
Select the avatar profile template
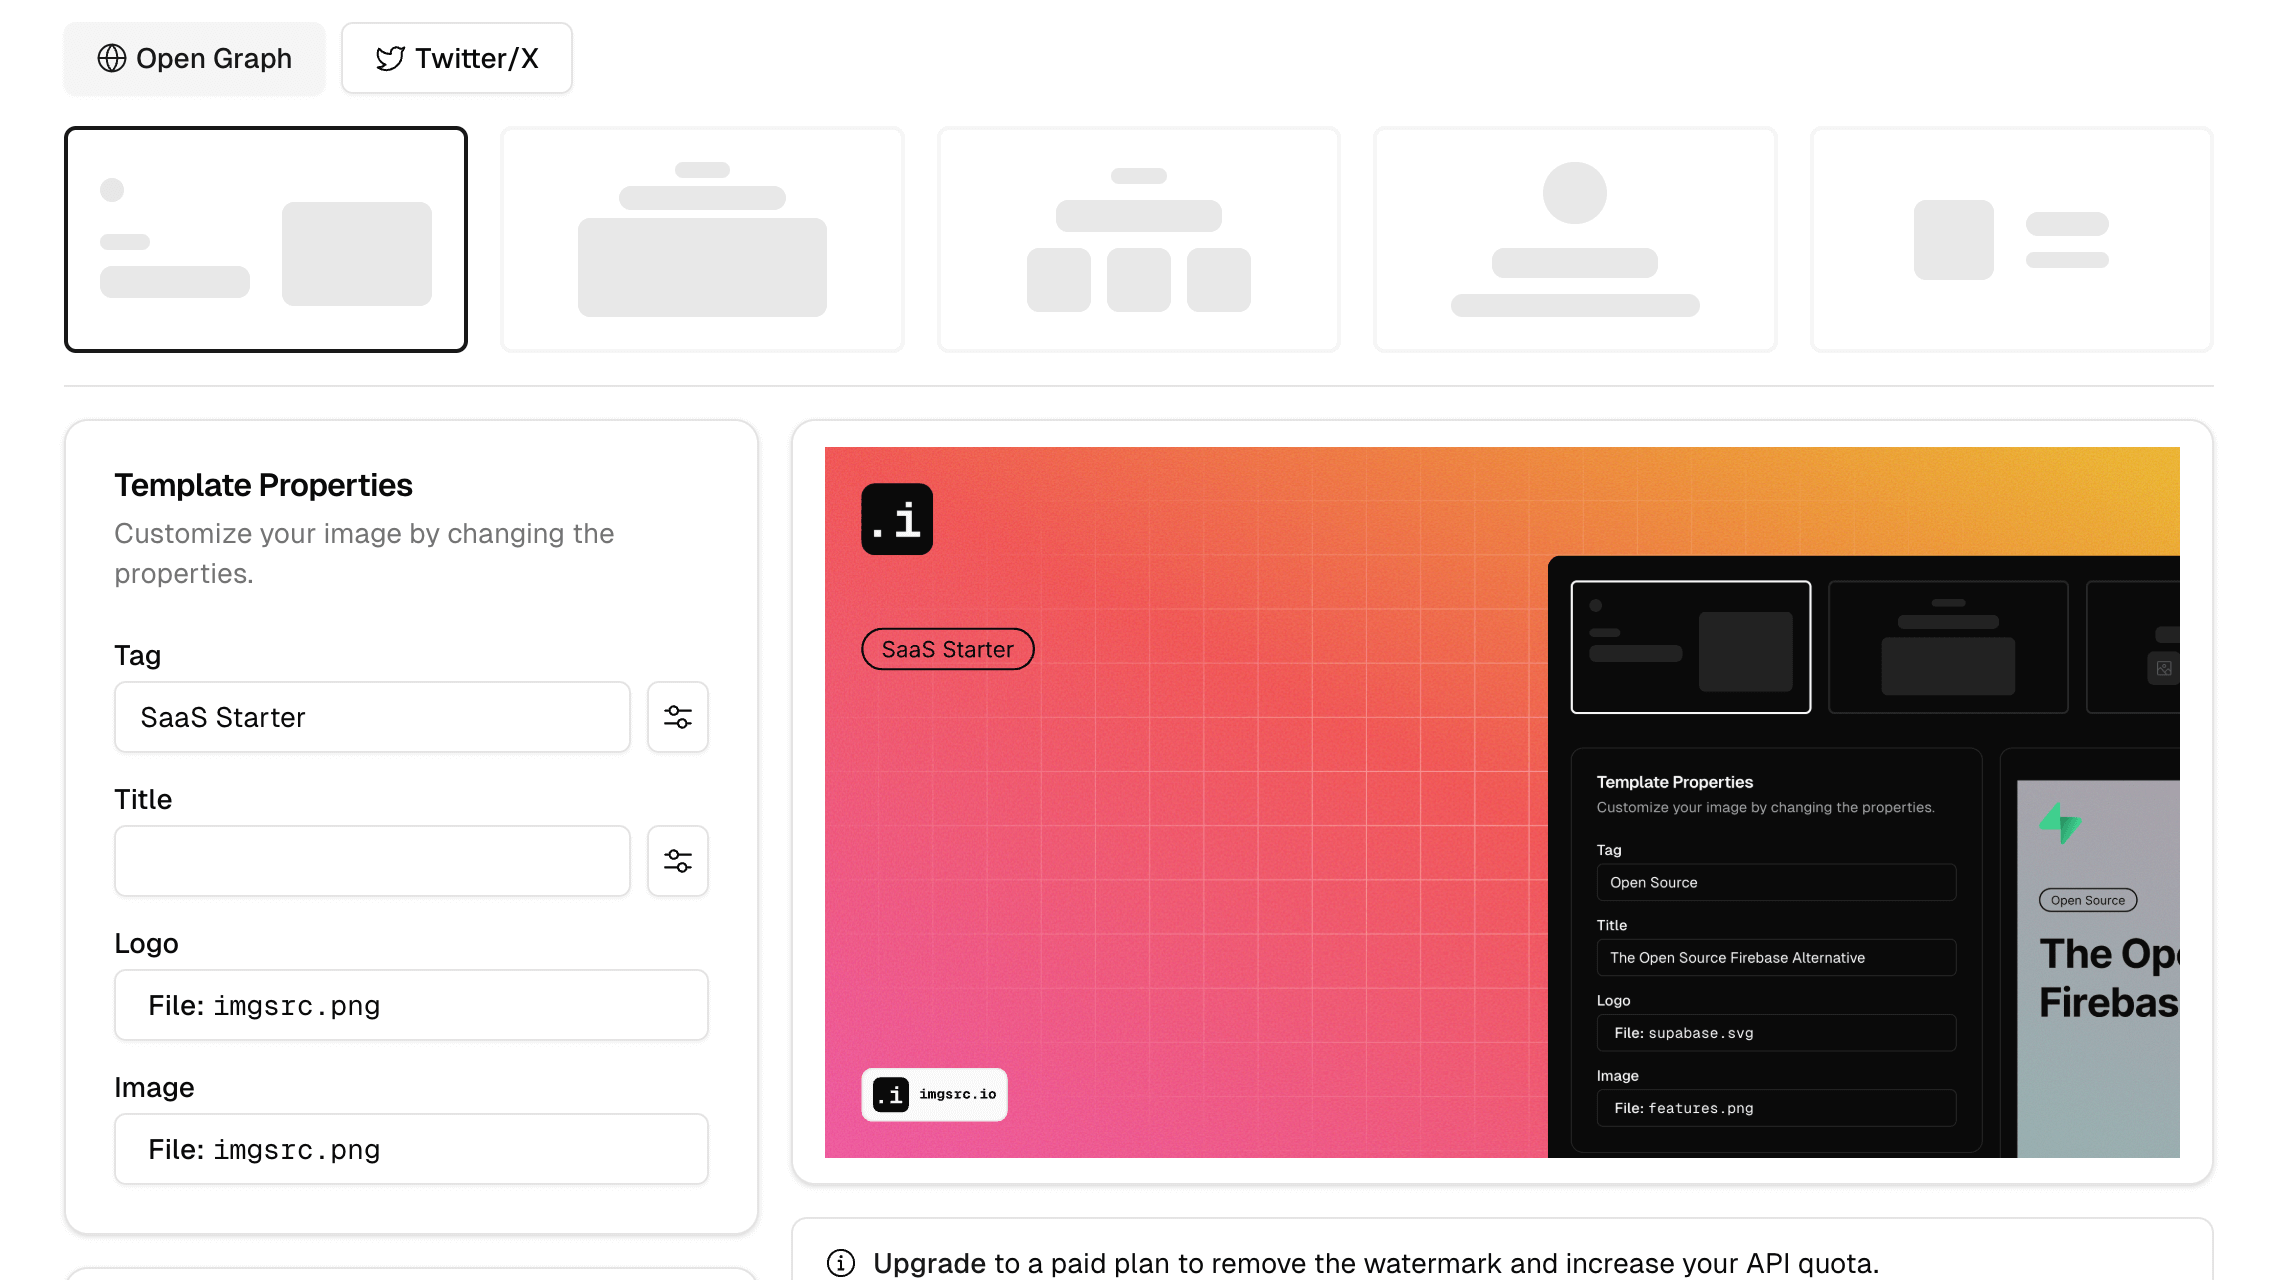click(x=1574, y=240)
